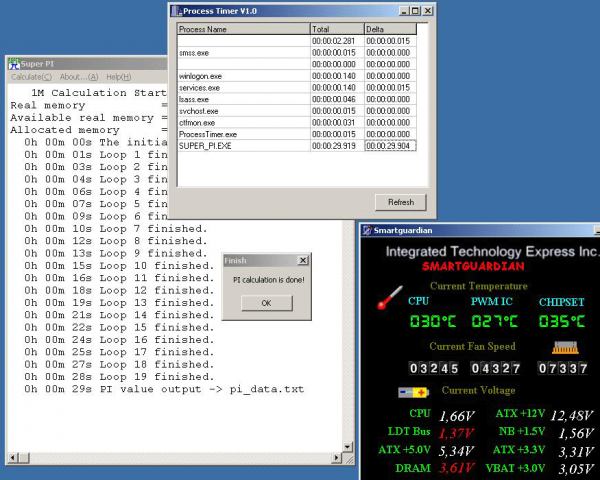Click the fan speed counter 07337
Image resolution: width=600 pixels, height=480 pixels.
[x=562, y=368]
